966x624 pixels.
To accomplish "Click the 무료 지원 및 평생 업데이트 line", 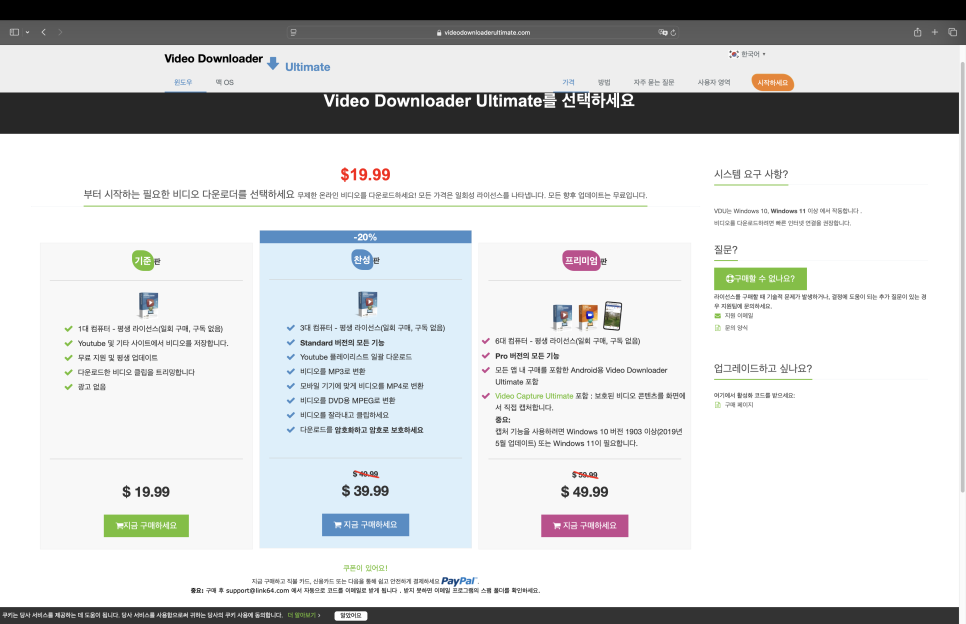I will click(118, 358).
